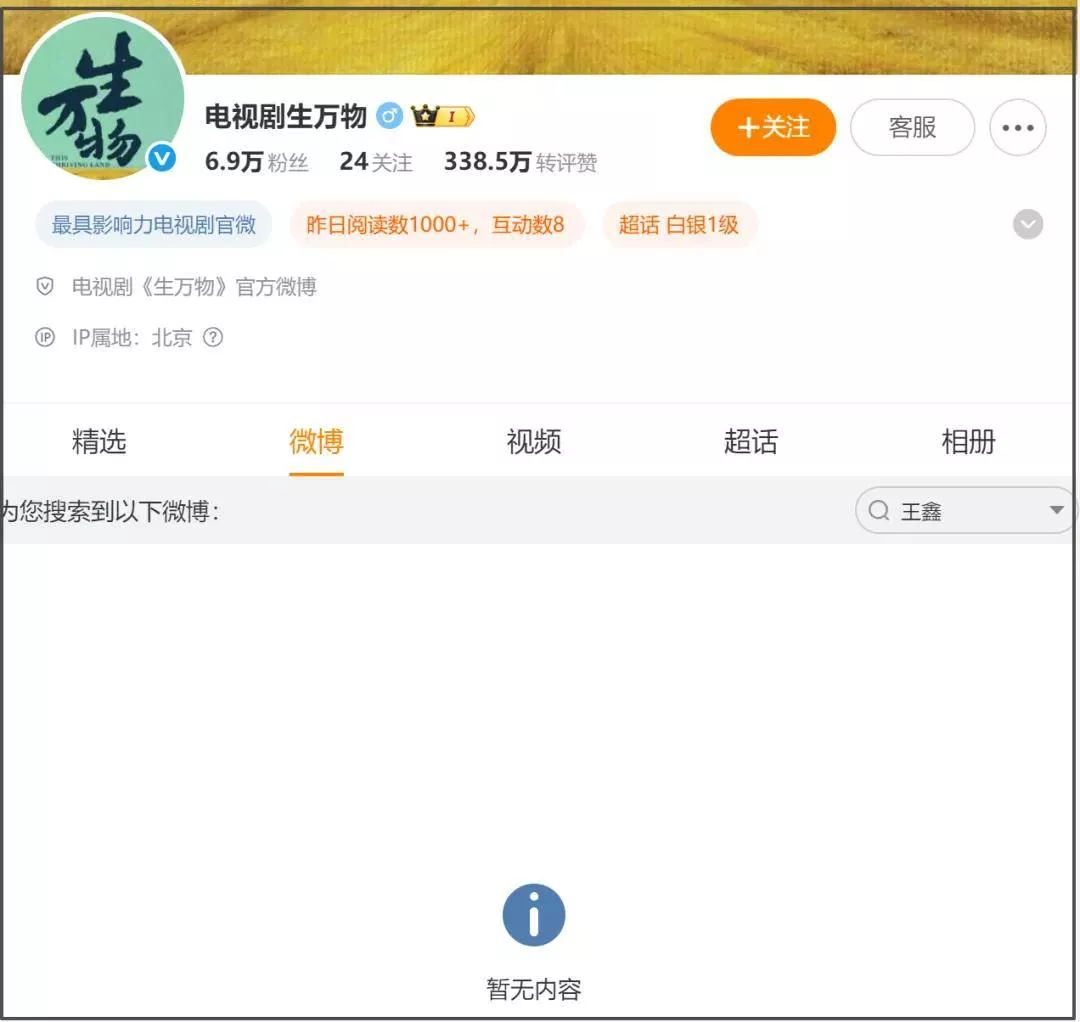
Task: Click the IP location icon
Action: tap(45, 338)
